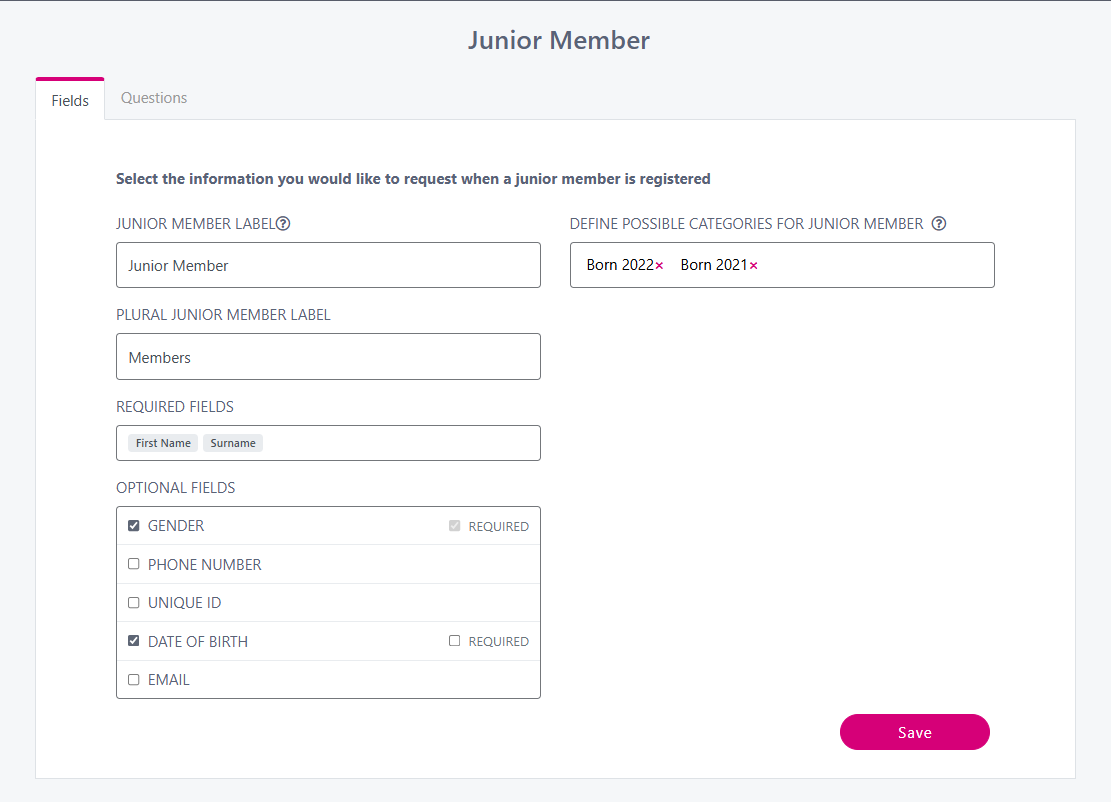1111x802 pixels.
Task: Uncheck the Date of Birth field
Action: pyautogui.click(x=133, y=641)
